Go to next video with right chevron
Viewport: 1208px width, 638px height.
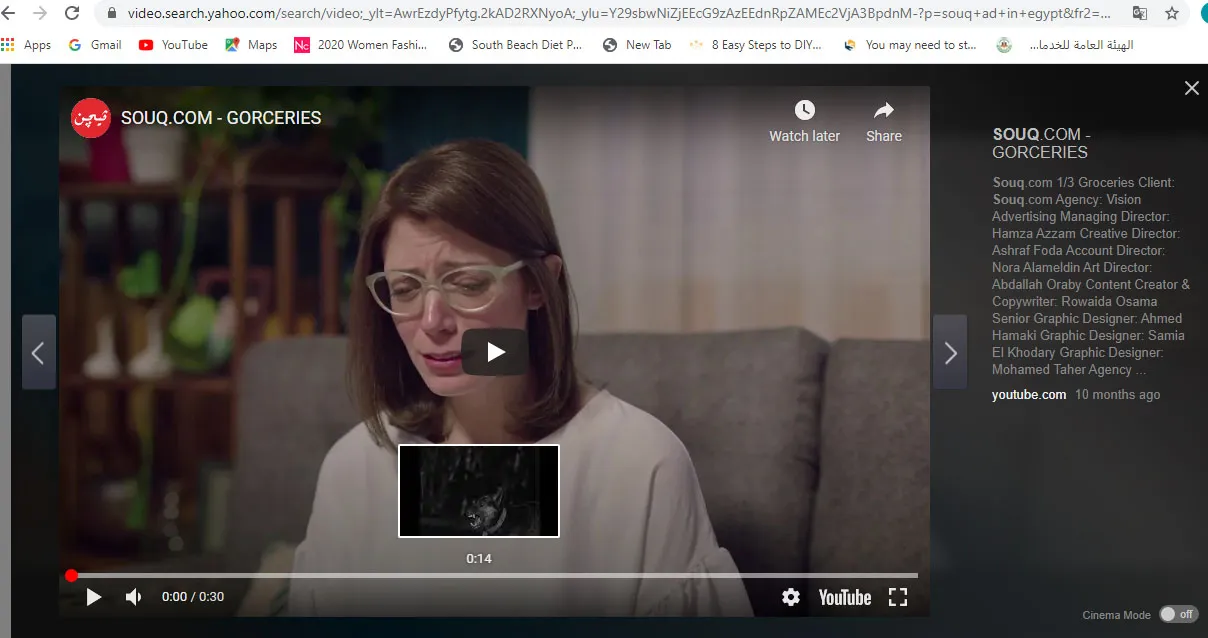tap(950, 352)
